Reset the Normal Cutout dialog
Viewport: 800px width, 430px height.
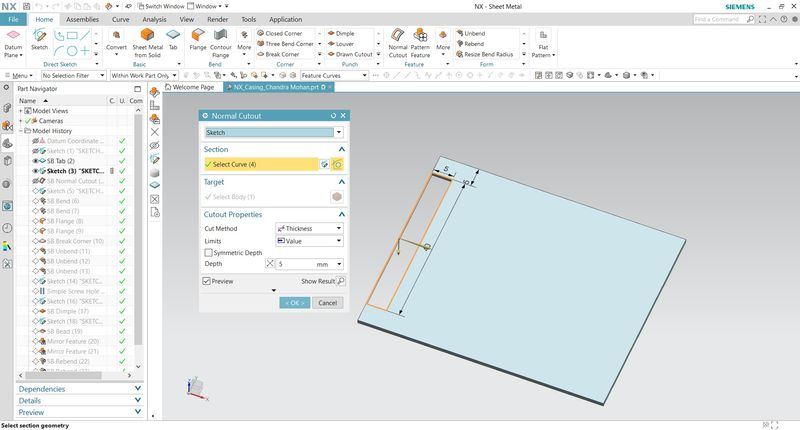pos(333,116)
